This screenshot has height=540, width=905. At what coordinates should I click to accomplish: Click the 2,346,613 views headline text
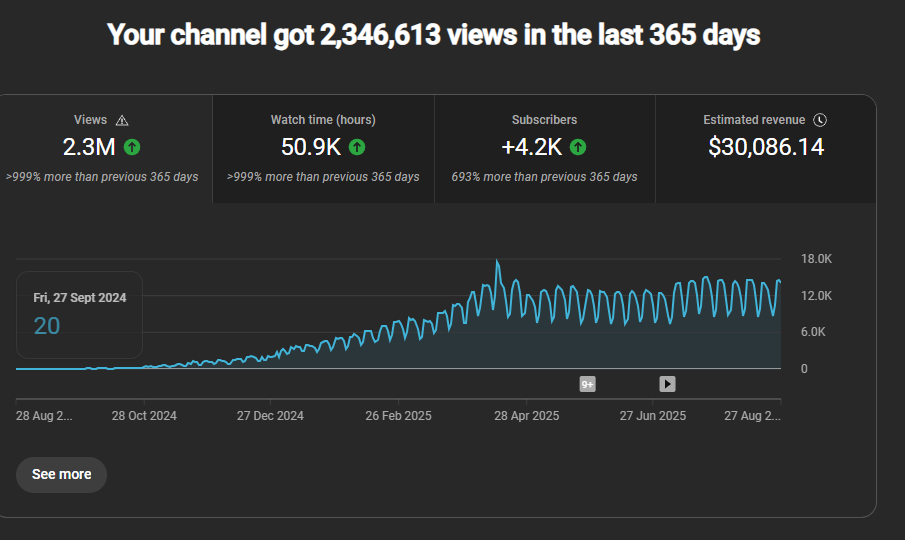[433, 36]
